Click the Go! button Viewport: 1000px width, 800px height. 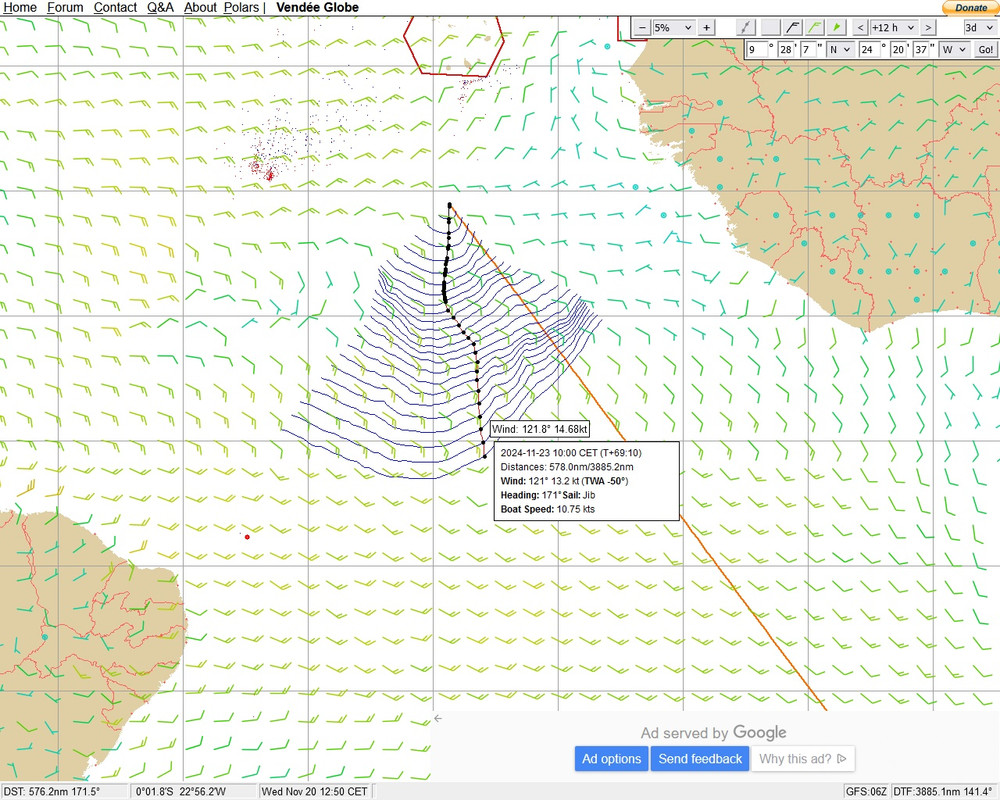click(985, 49)
